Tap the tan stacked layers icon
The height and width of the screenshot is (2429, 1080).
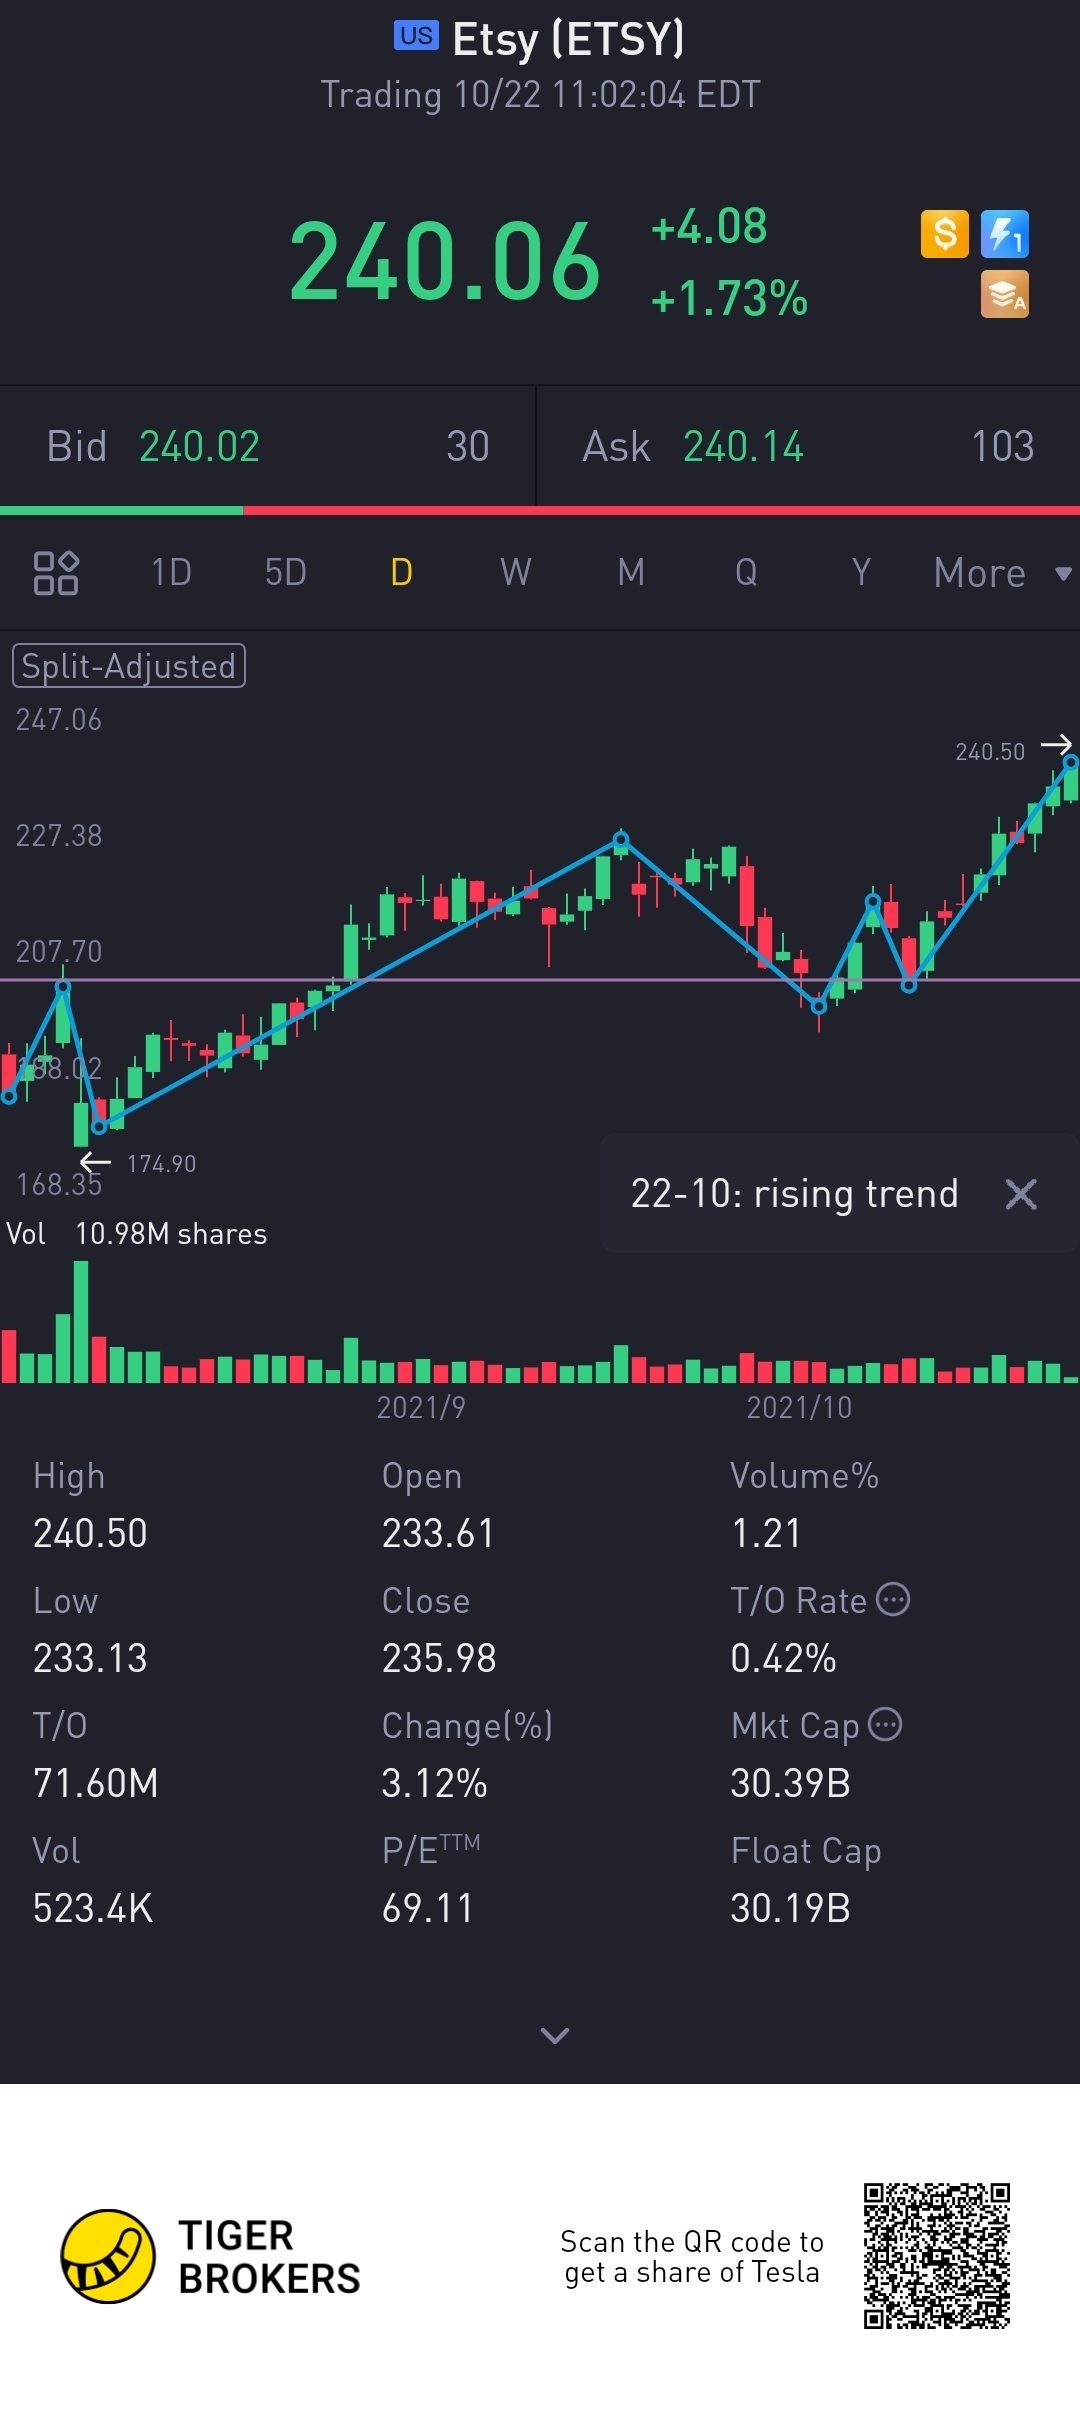[1004, 295]
